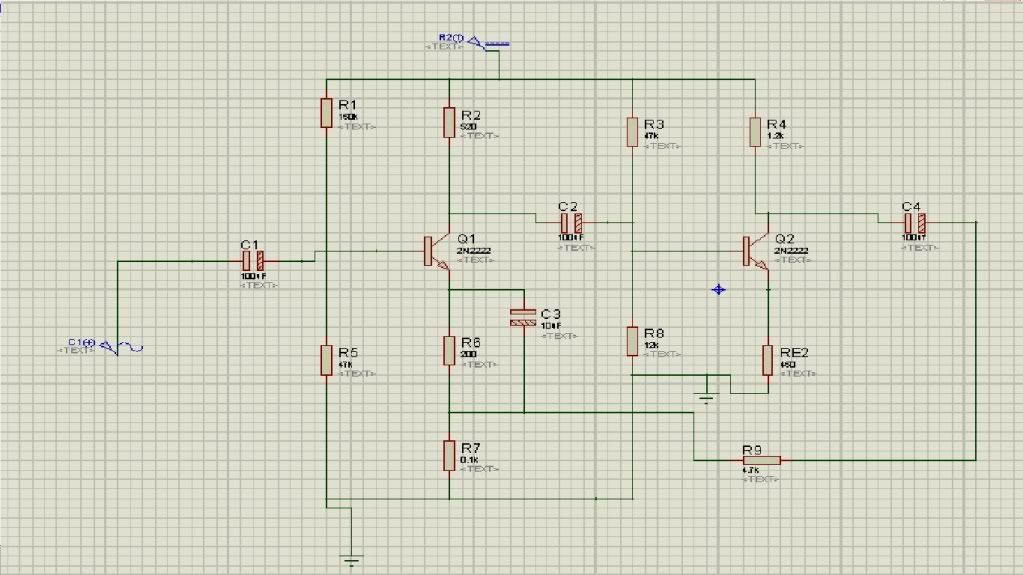Select resistor R7 symbol
The image size is (1023, 575).
(449, 456)
